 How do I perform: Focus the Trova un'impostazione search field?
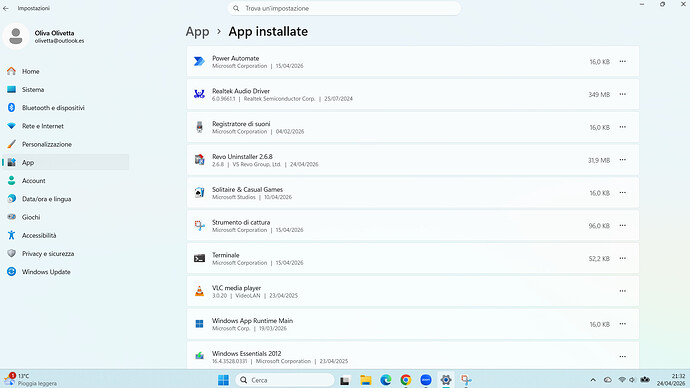tap(344, 8)
